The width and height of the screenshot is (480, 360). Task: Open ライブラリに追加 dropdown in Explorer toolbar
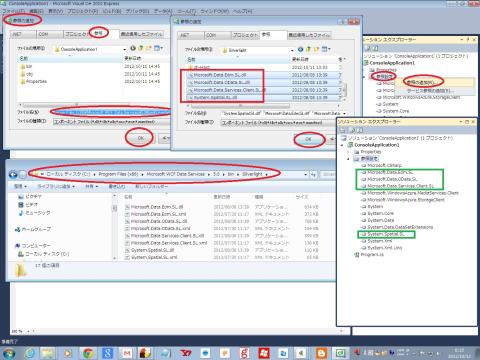coord(56,186)
